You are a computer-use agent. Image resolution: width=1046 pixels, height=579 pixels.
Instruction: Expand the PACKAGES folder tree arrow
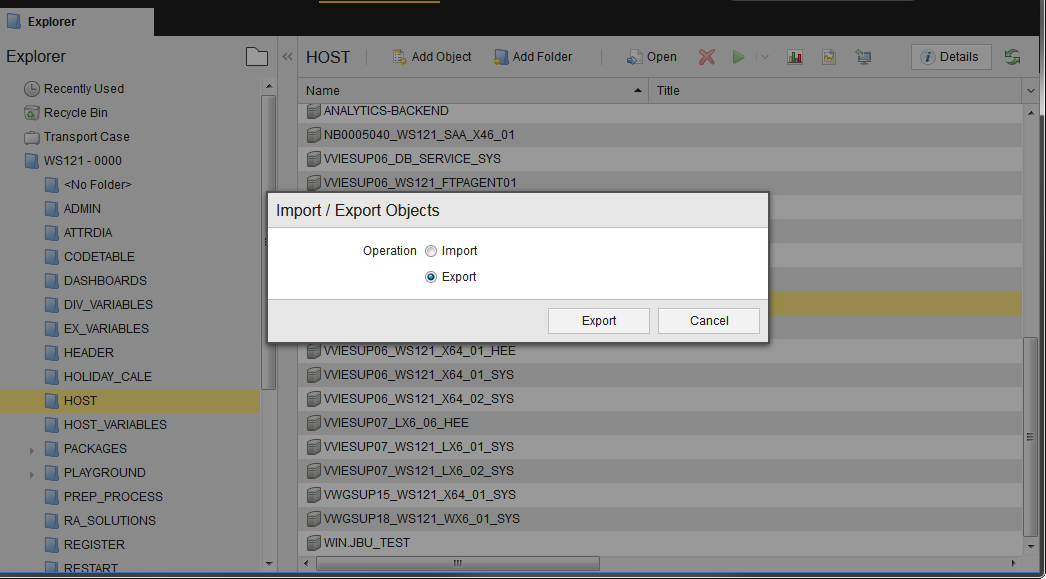32,450
